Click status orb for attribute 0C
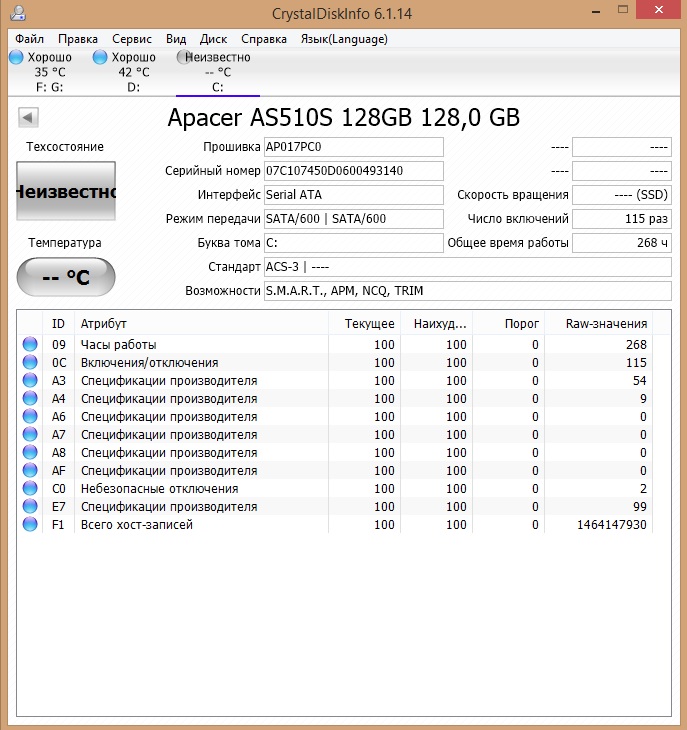Viewport: 687px width, 730px height. pos(30,362)
